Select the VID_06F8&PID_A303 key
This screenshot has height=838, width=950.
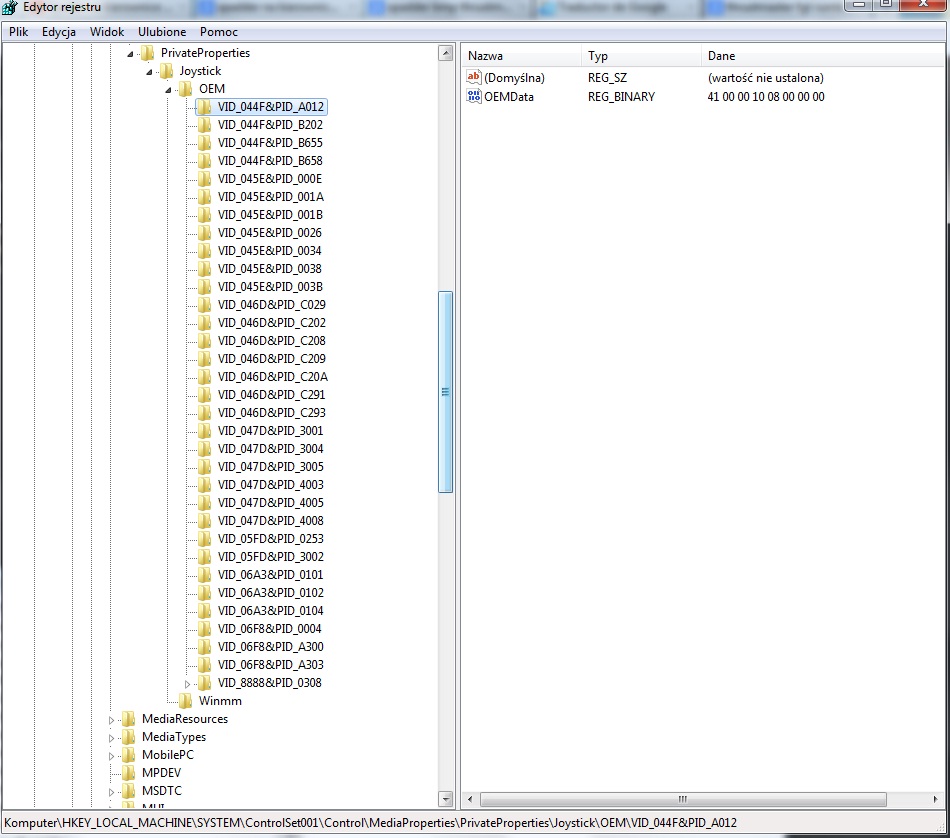point(271,665)
